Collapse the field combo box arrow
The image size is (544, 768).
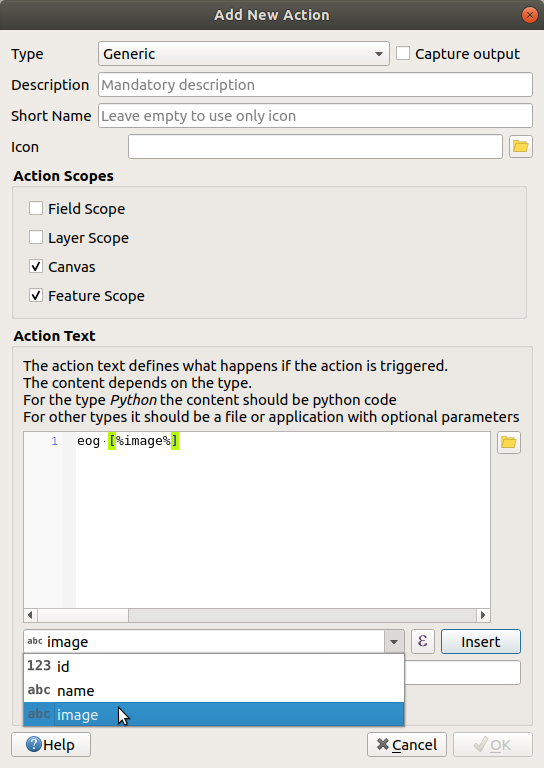394,642
